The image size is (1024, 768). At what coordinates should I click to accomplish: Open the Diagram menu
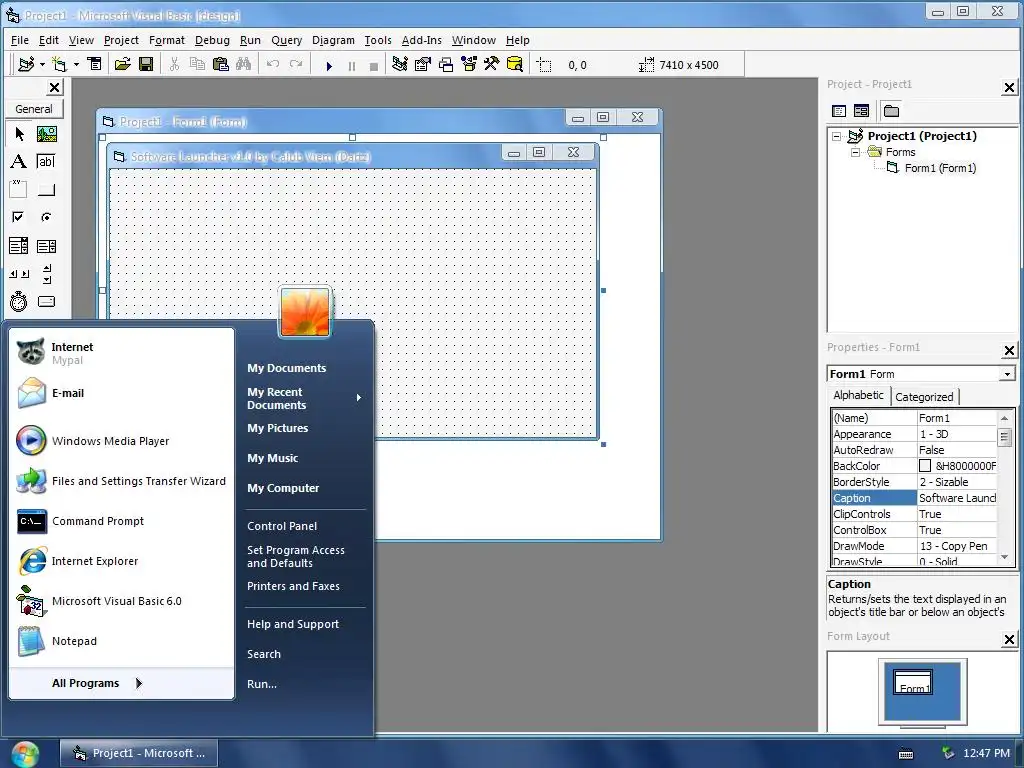point(333,40)
